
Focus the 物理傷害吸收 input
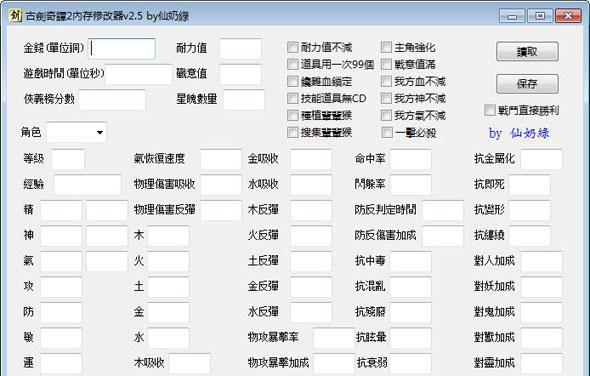221,184
